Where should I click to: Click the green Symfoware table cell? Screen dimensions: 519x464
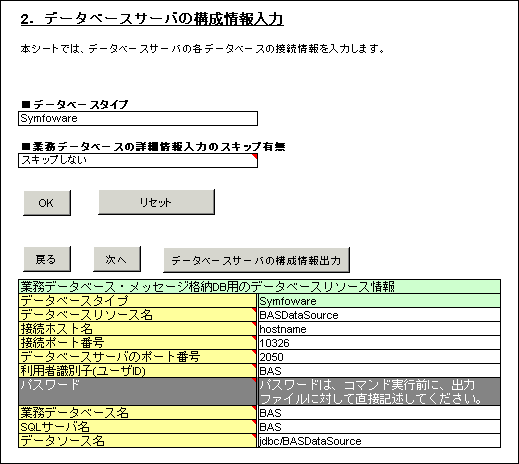coord(379,301)
